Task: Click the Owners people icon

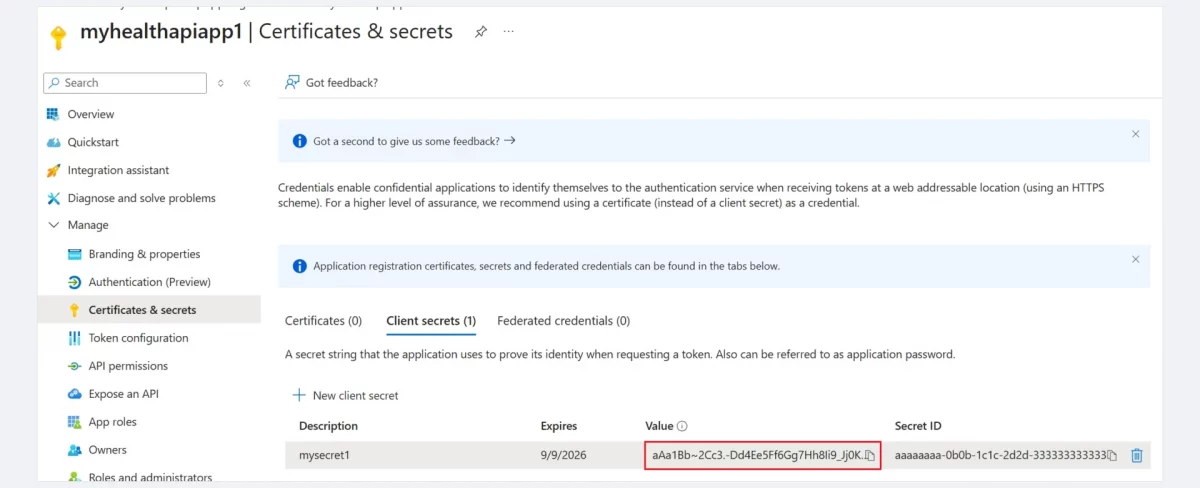Action: point(74,450)
